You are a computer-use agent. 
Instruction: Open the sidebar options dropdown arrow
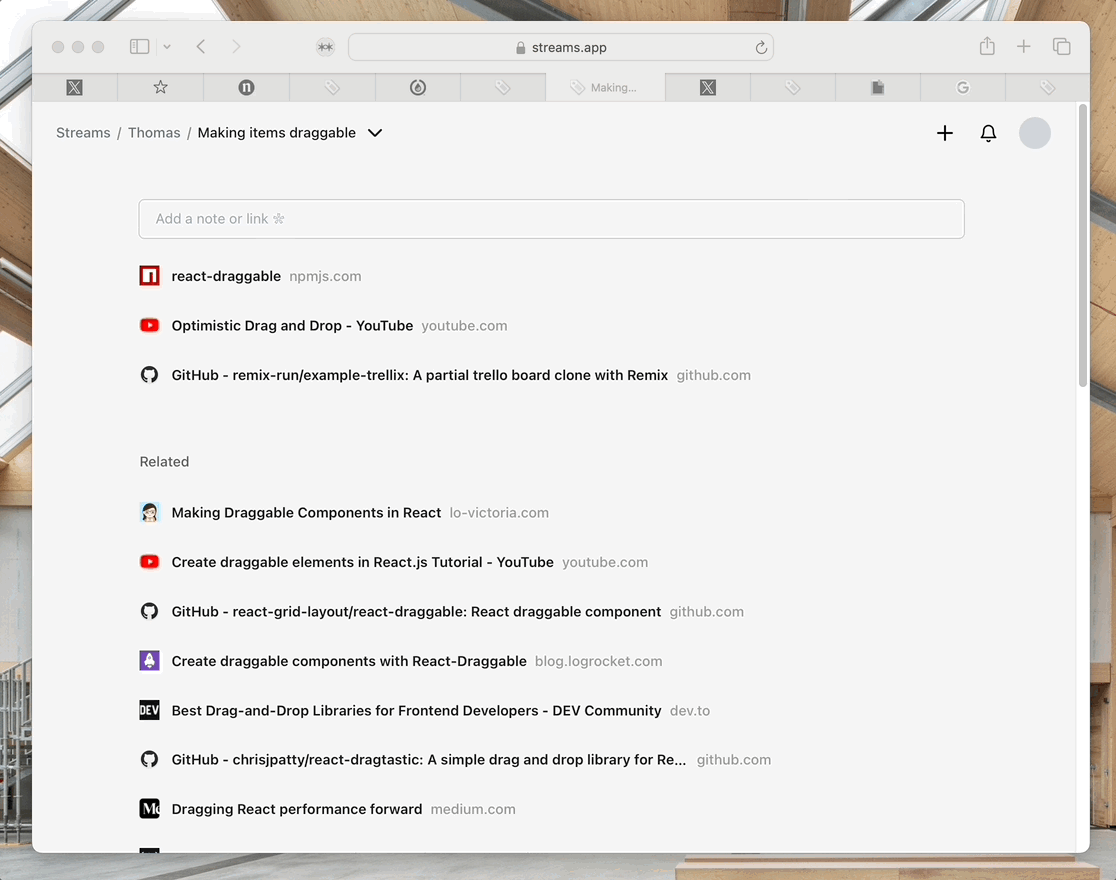(167, 47)
